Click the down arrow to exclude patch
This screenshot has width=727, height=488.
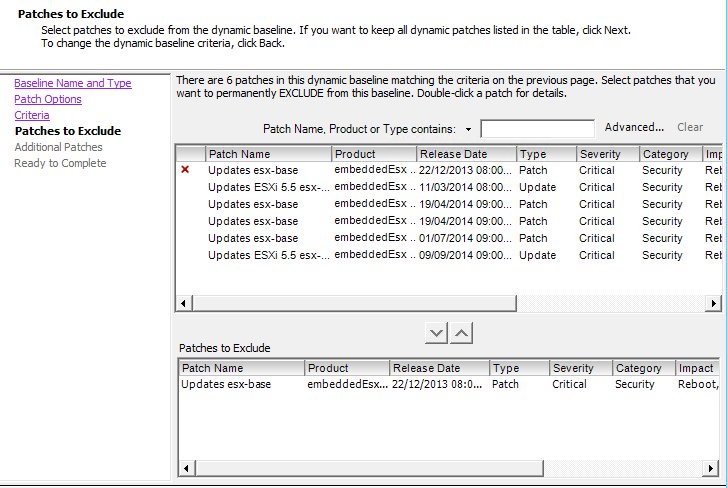click(x=436, y=333)
